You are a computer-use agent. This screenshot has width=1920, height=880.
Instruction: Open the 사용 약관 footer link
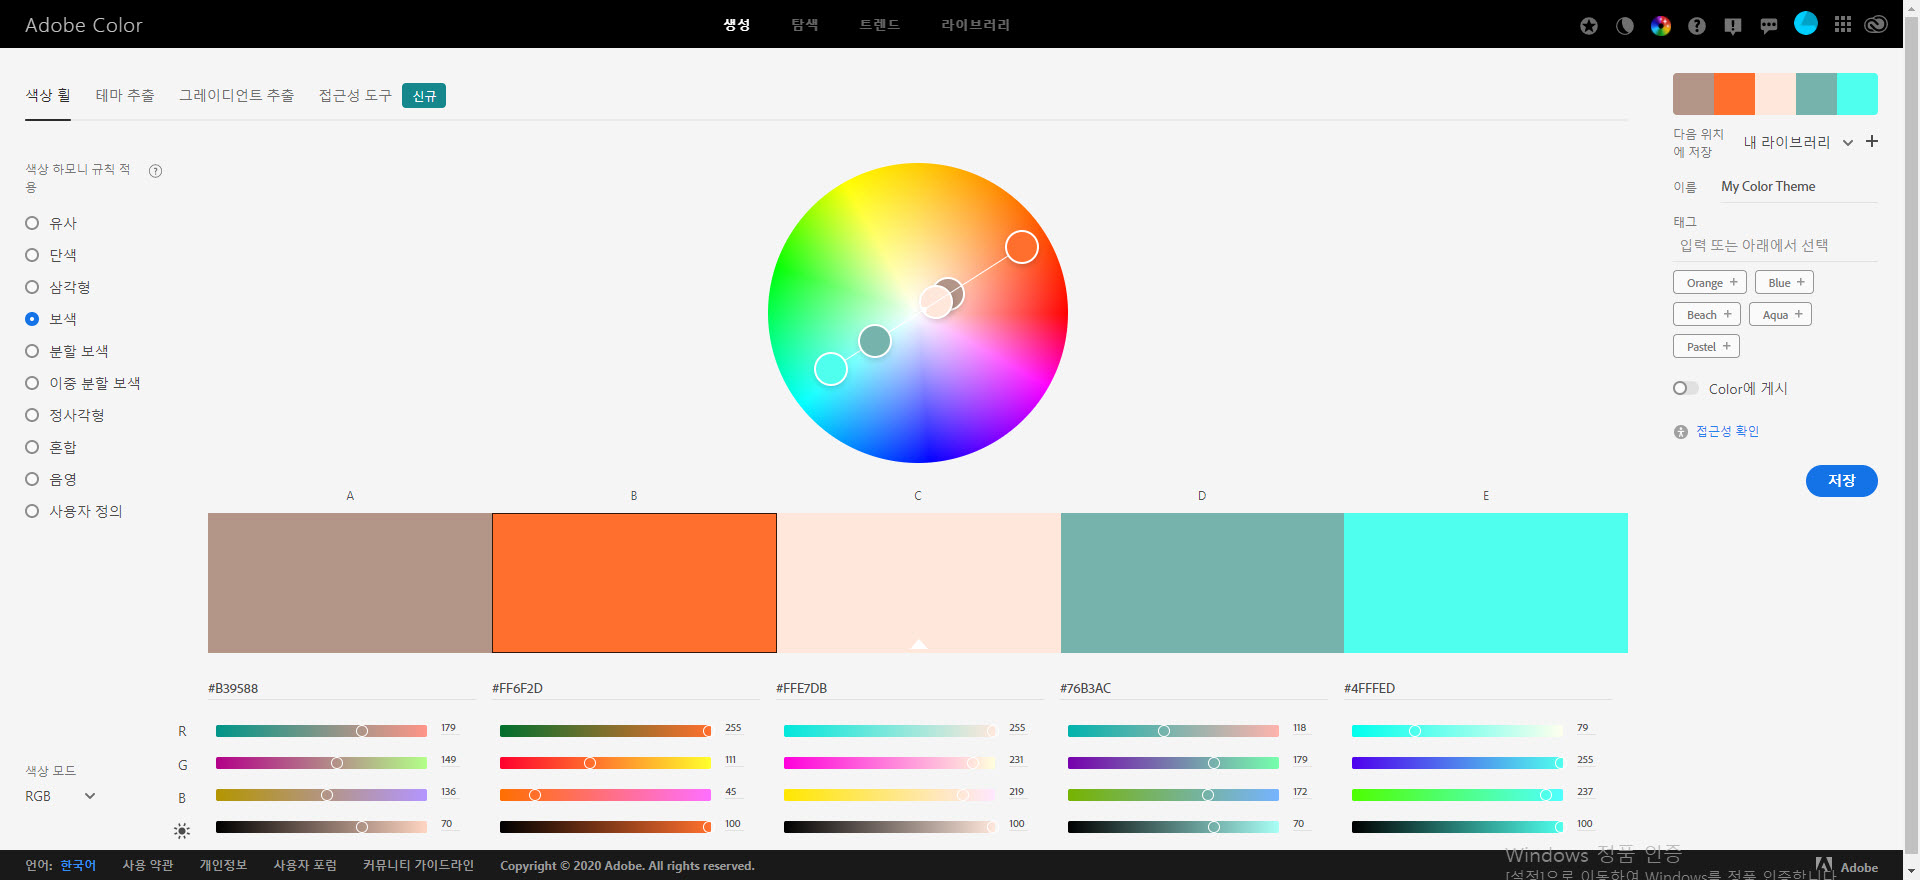pyautogui.click(x=148, y=866)
